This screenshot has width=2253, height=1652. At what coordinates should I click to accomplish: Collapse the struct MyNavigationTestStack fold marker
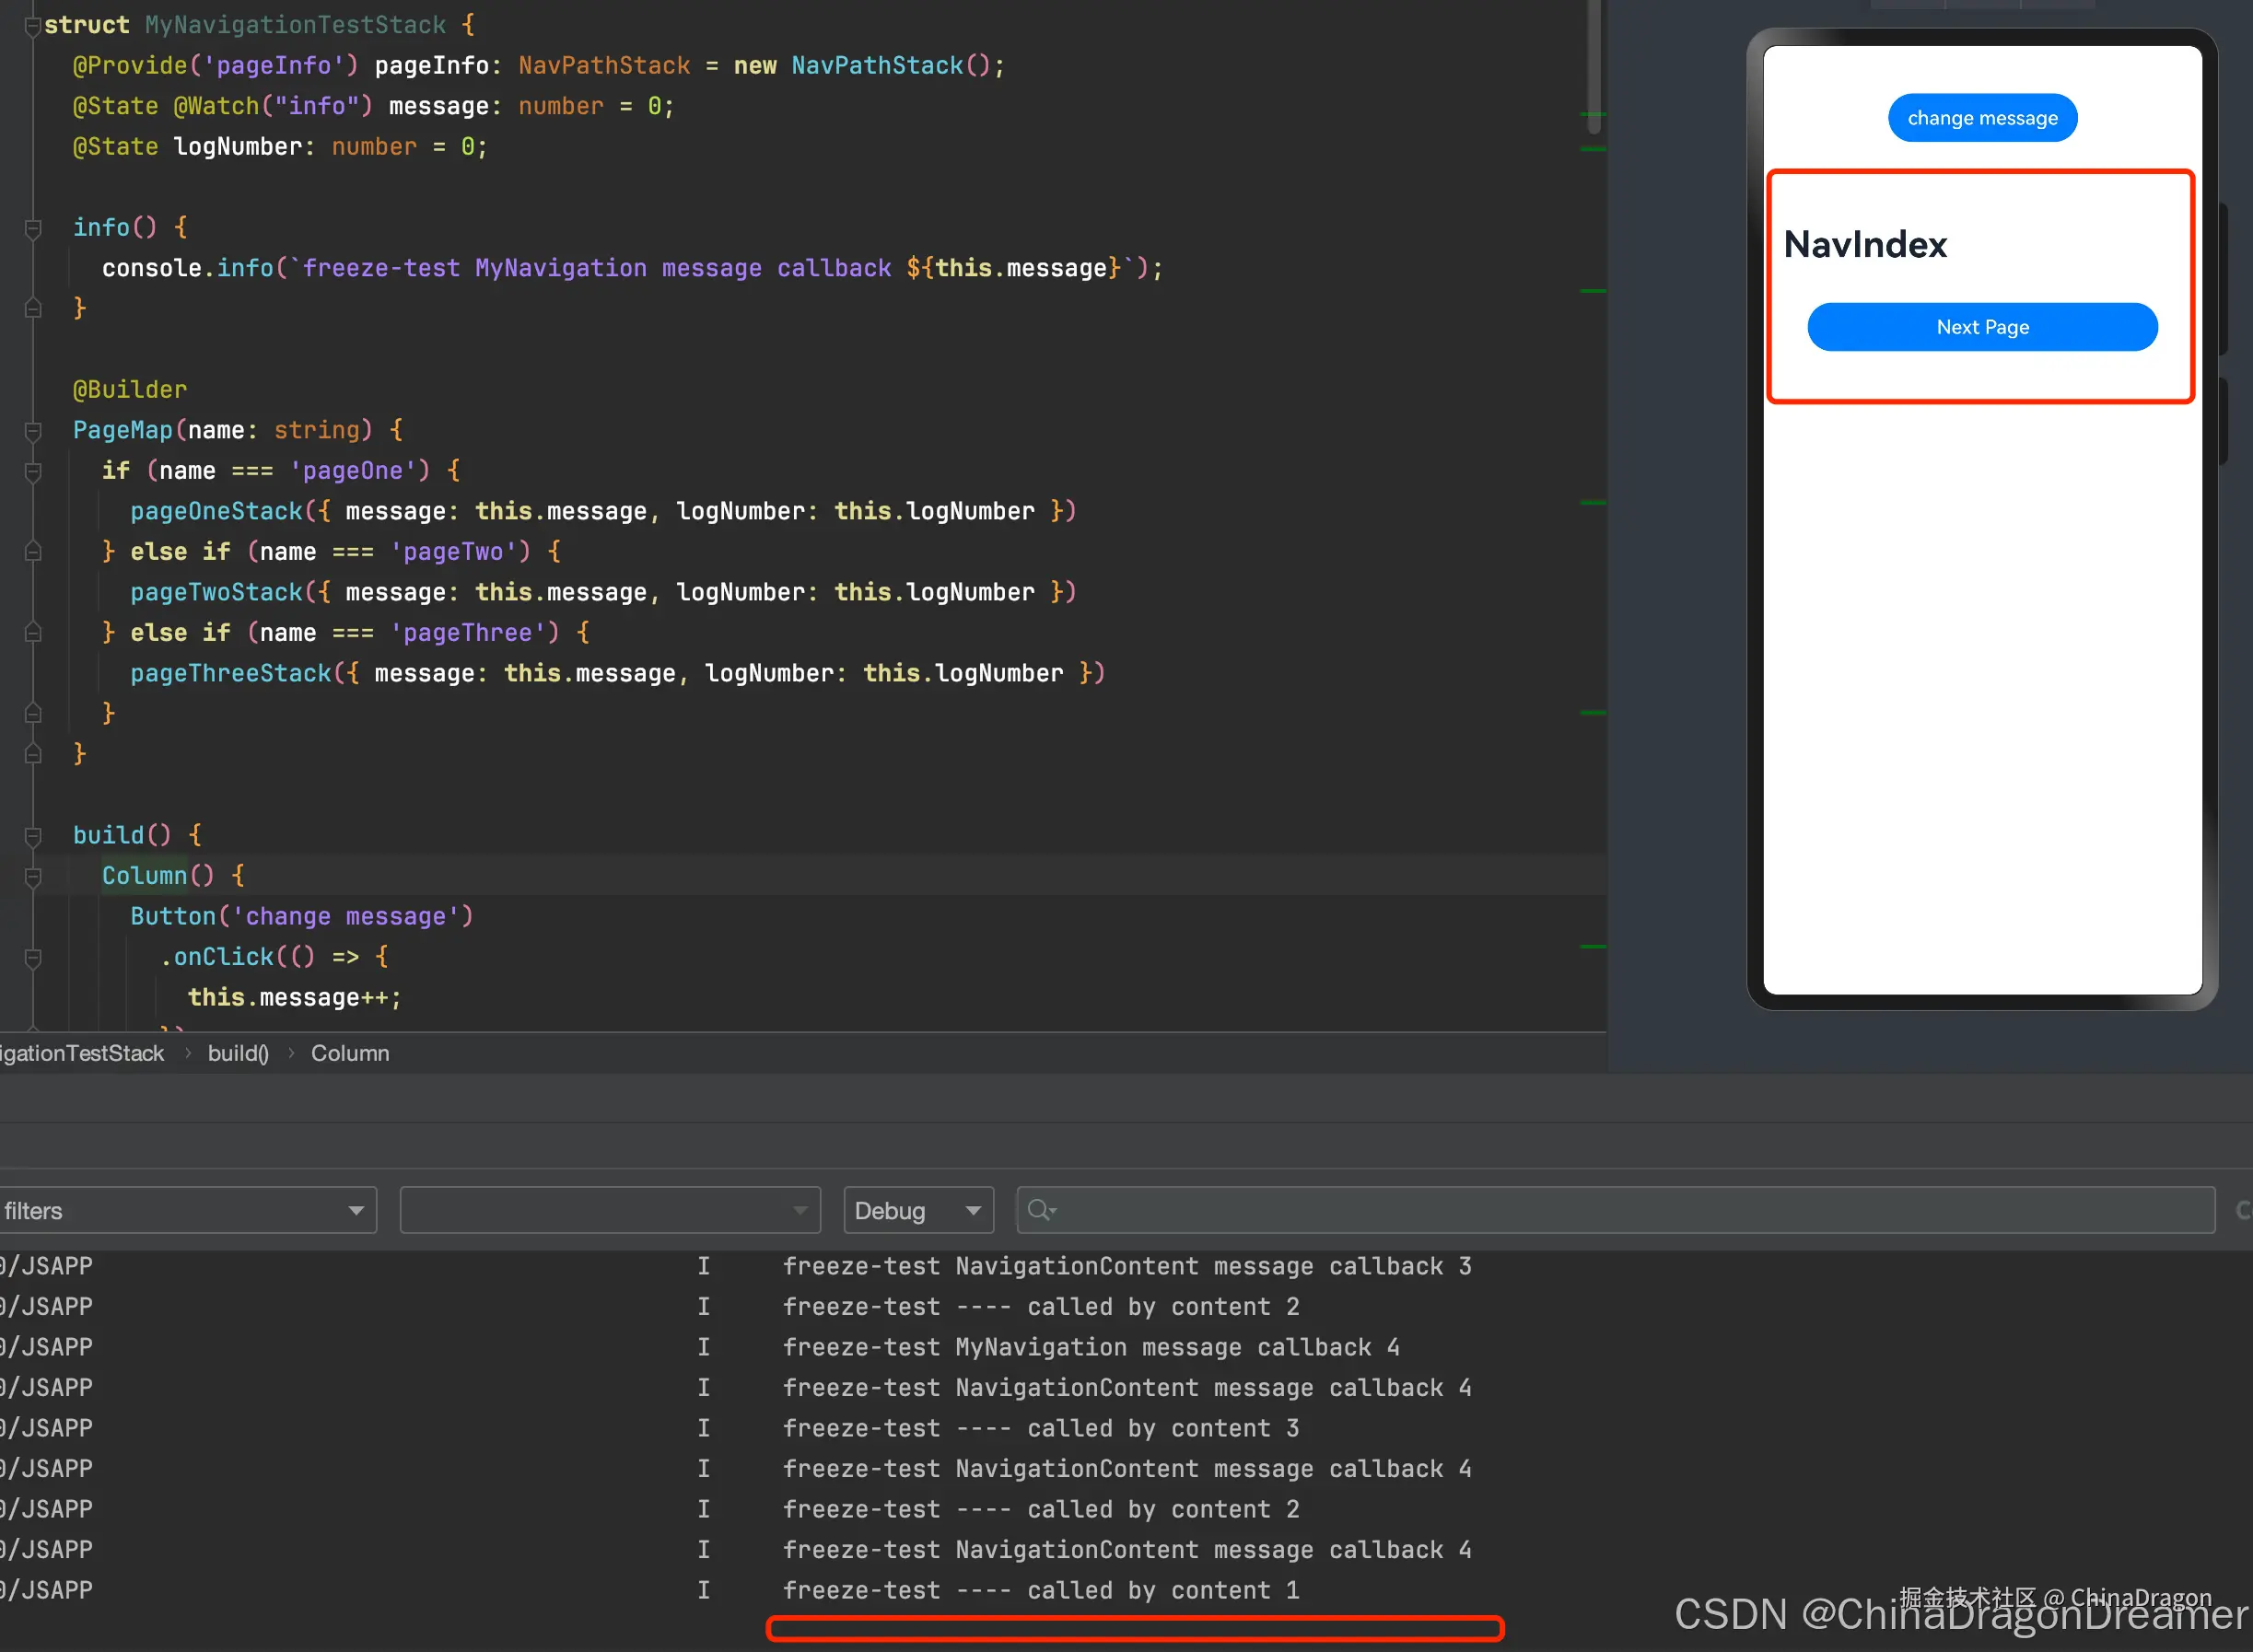pos(32,26)
